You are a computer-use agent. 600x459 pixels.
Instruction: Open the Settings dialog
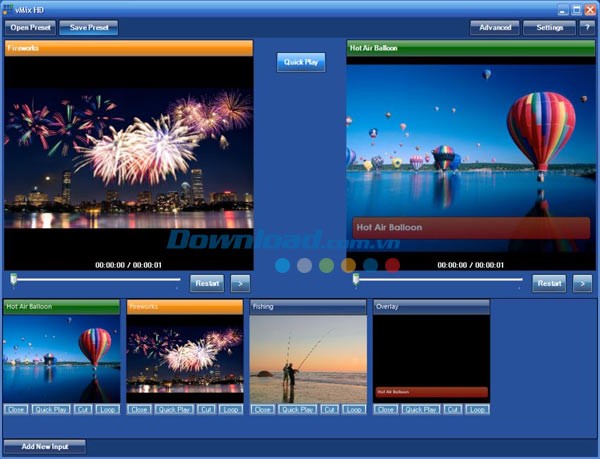pyautogui.click(x=549, y=28)
